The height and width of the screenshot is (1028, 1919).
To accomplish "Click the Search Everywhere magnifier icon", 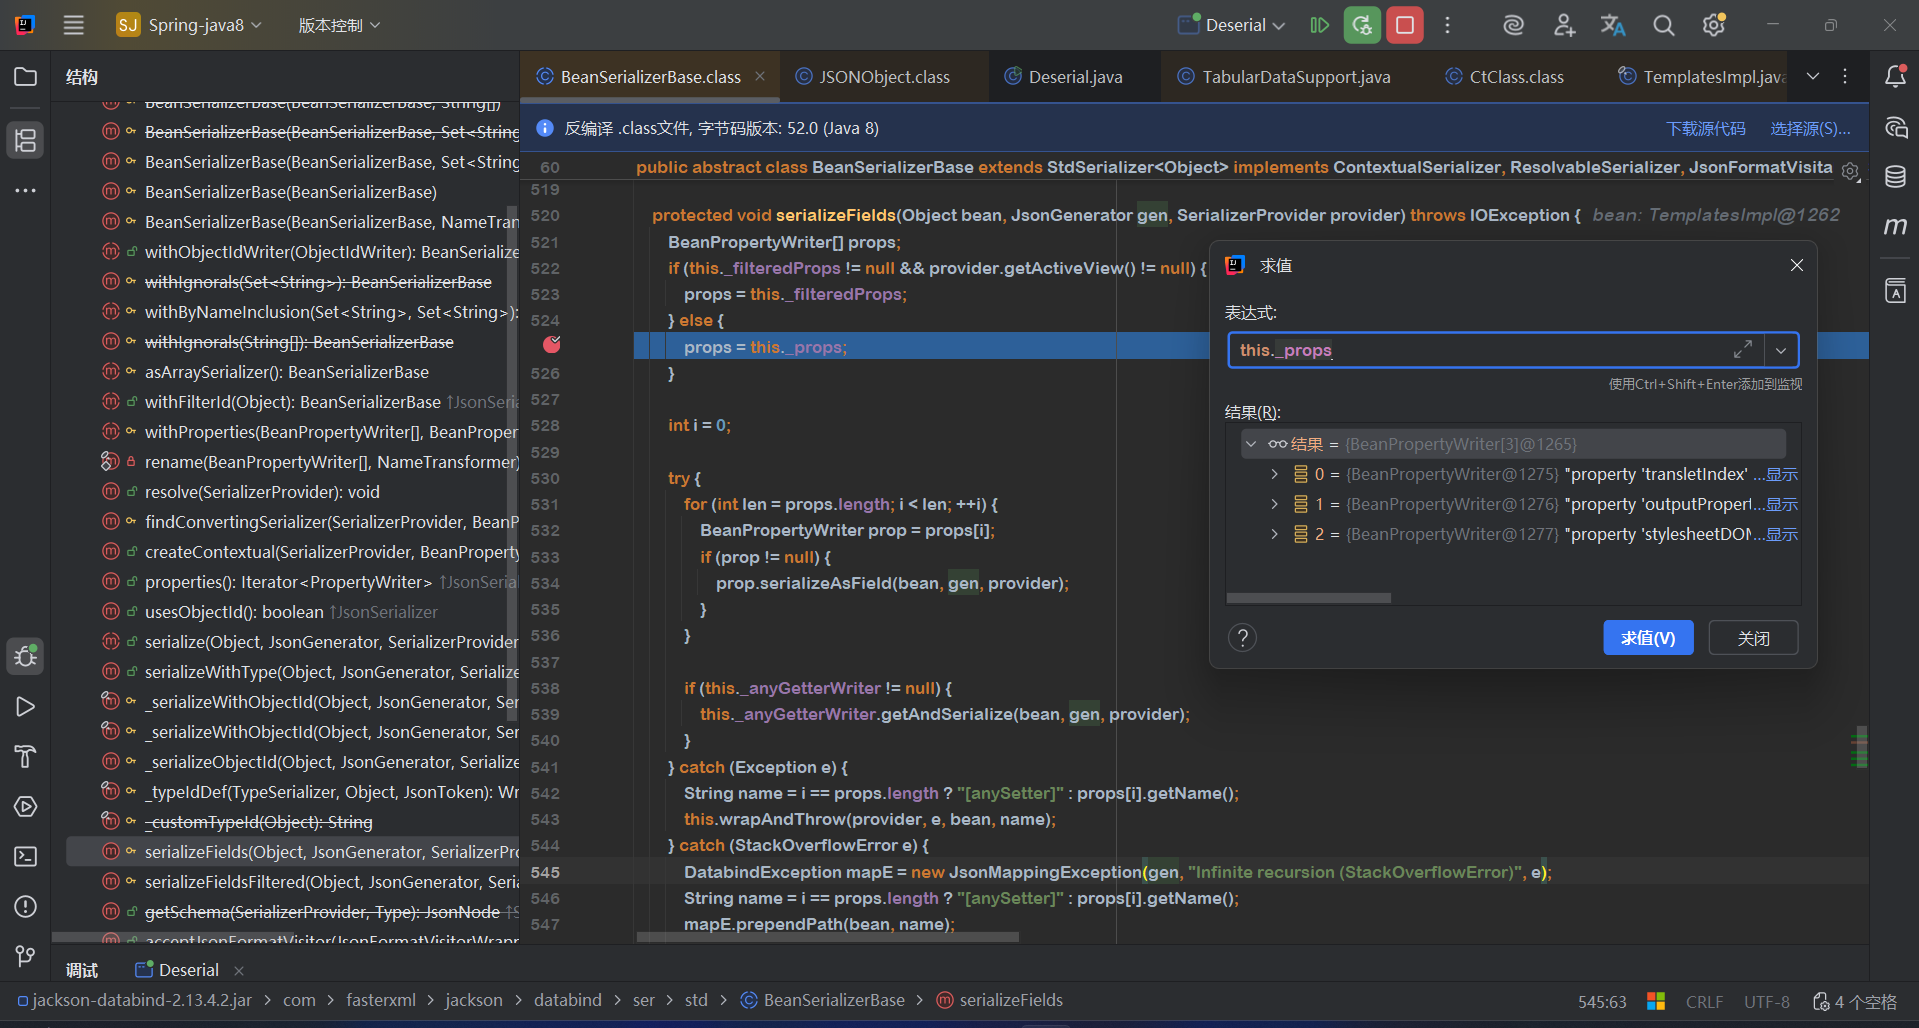I will 1663,25.
